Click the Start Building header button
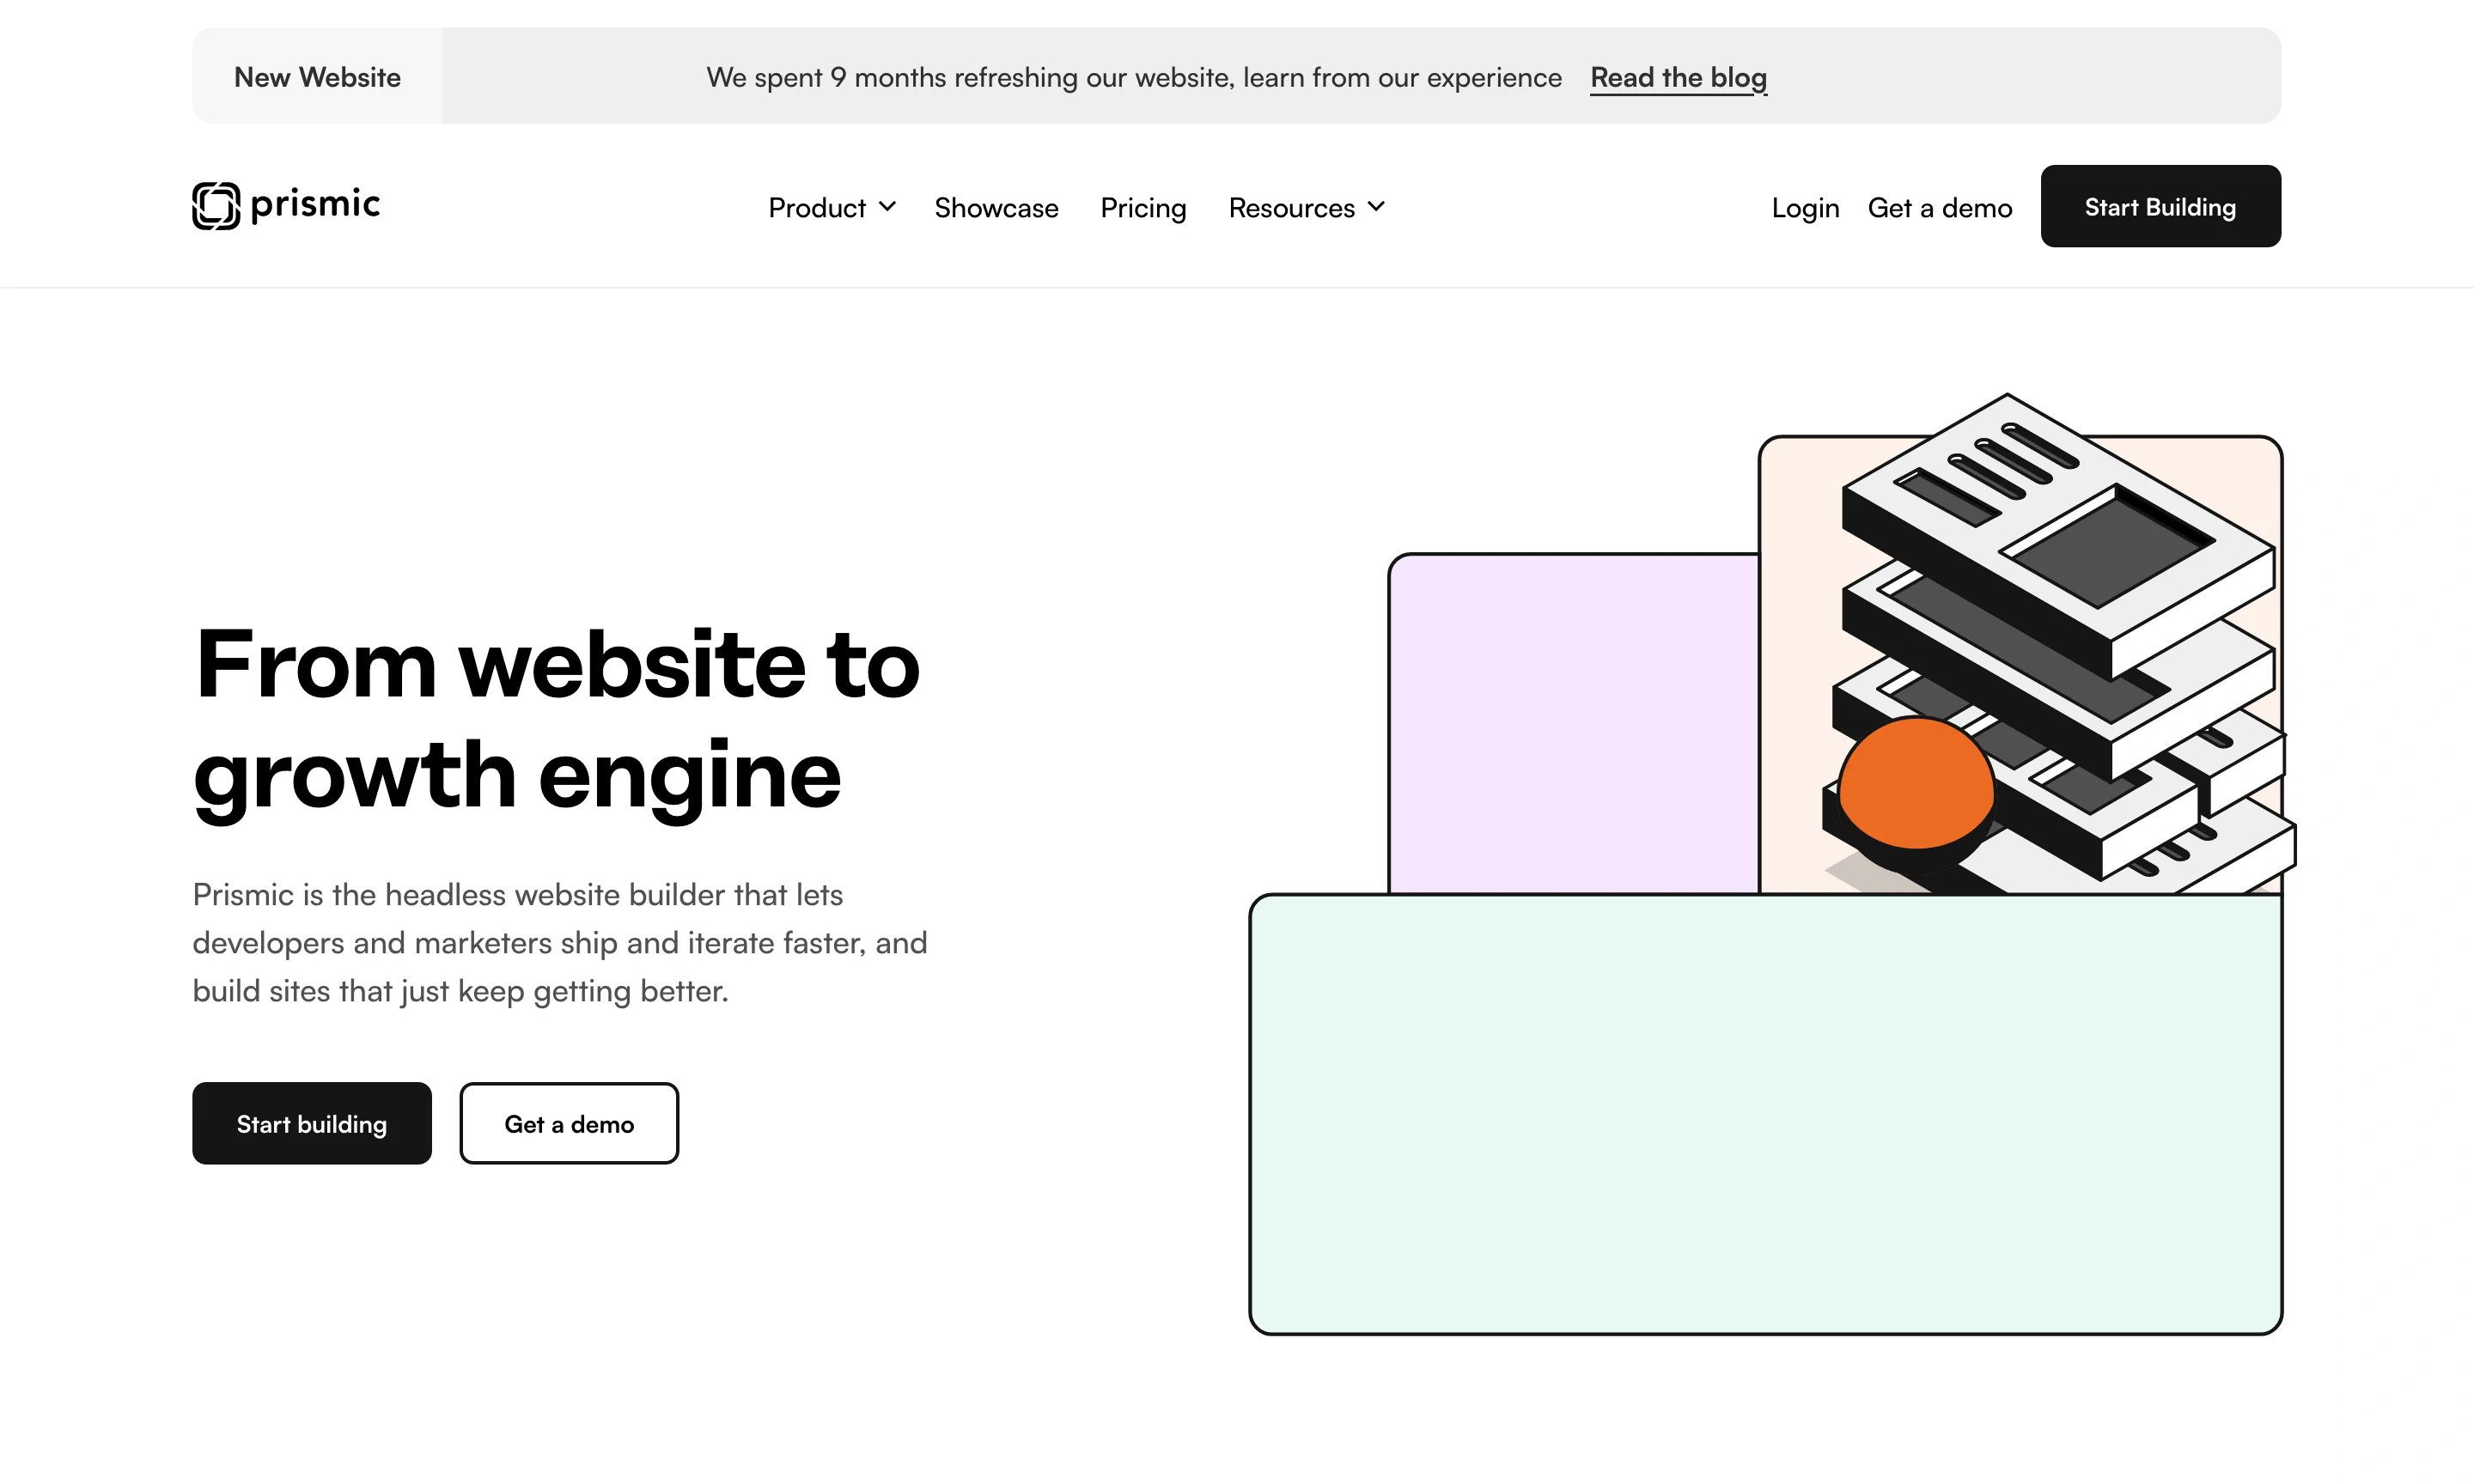 point(2160,206)
